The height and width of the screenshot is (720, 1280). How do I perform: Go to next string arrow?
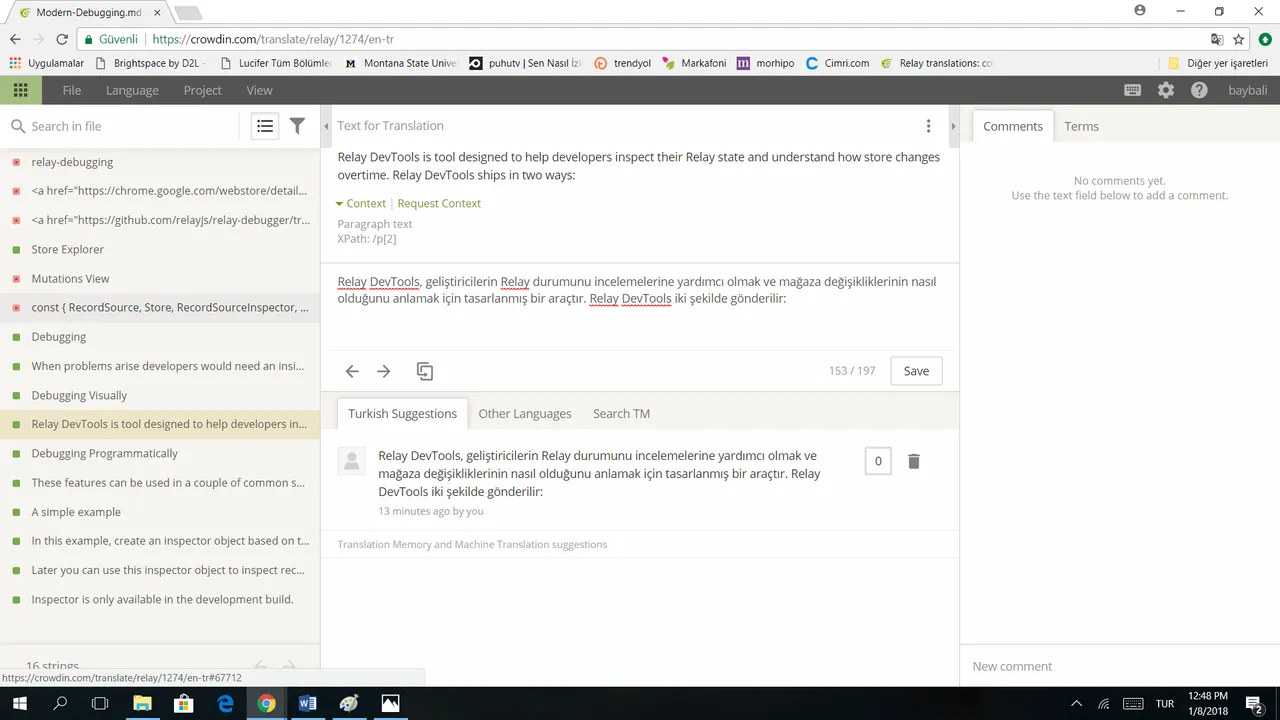[384, 371]
